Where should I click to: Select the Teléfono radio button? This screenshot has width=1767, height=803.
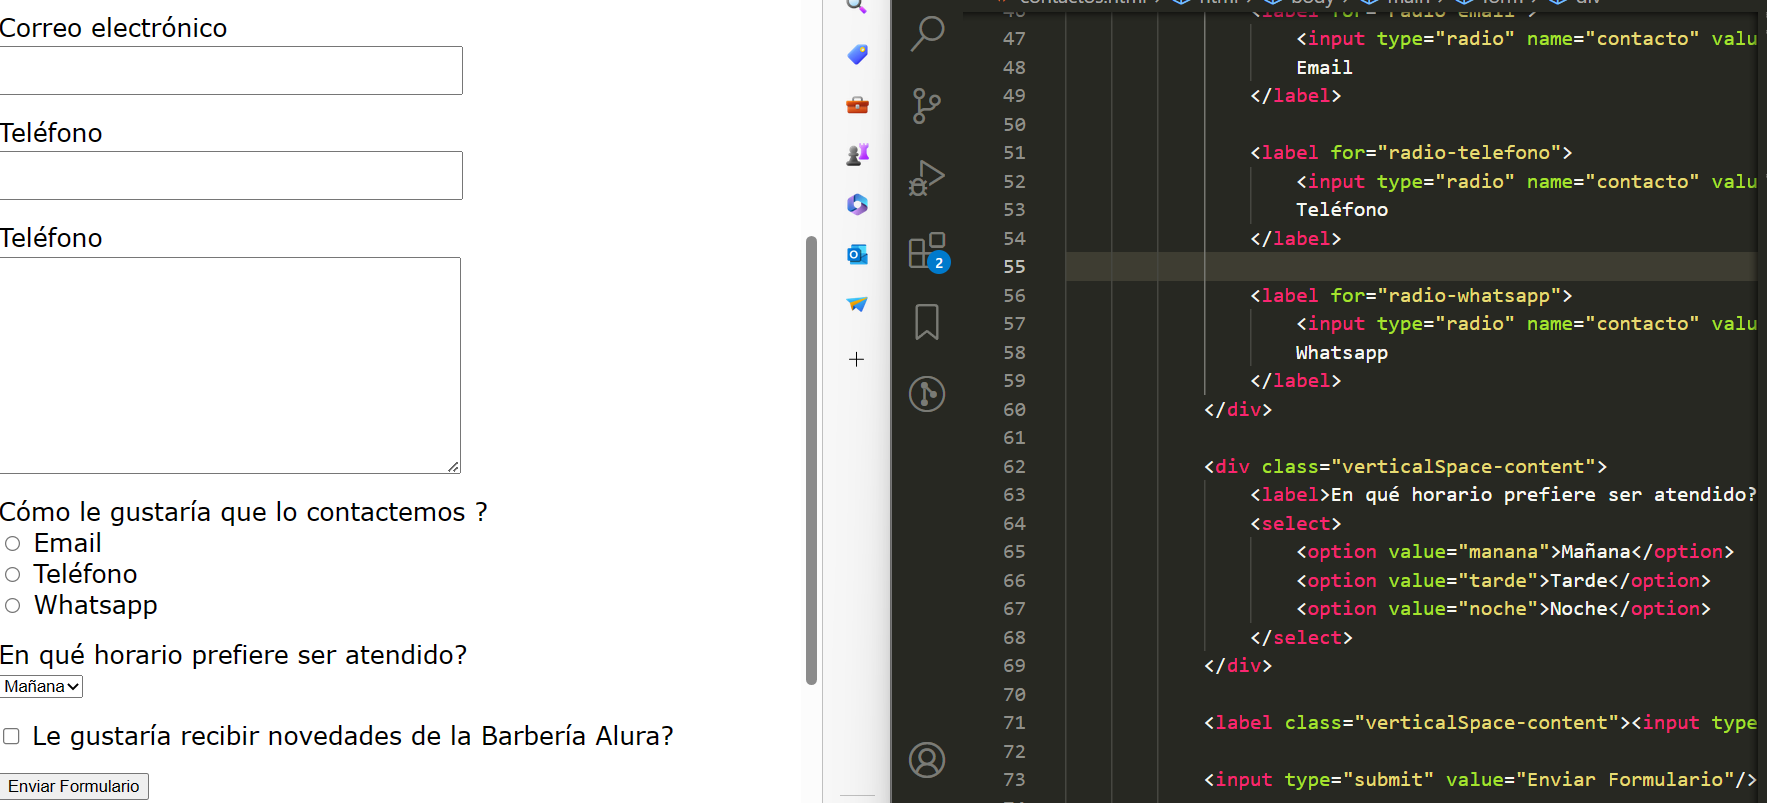click(x=13, y=575)
